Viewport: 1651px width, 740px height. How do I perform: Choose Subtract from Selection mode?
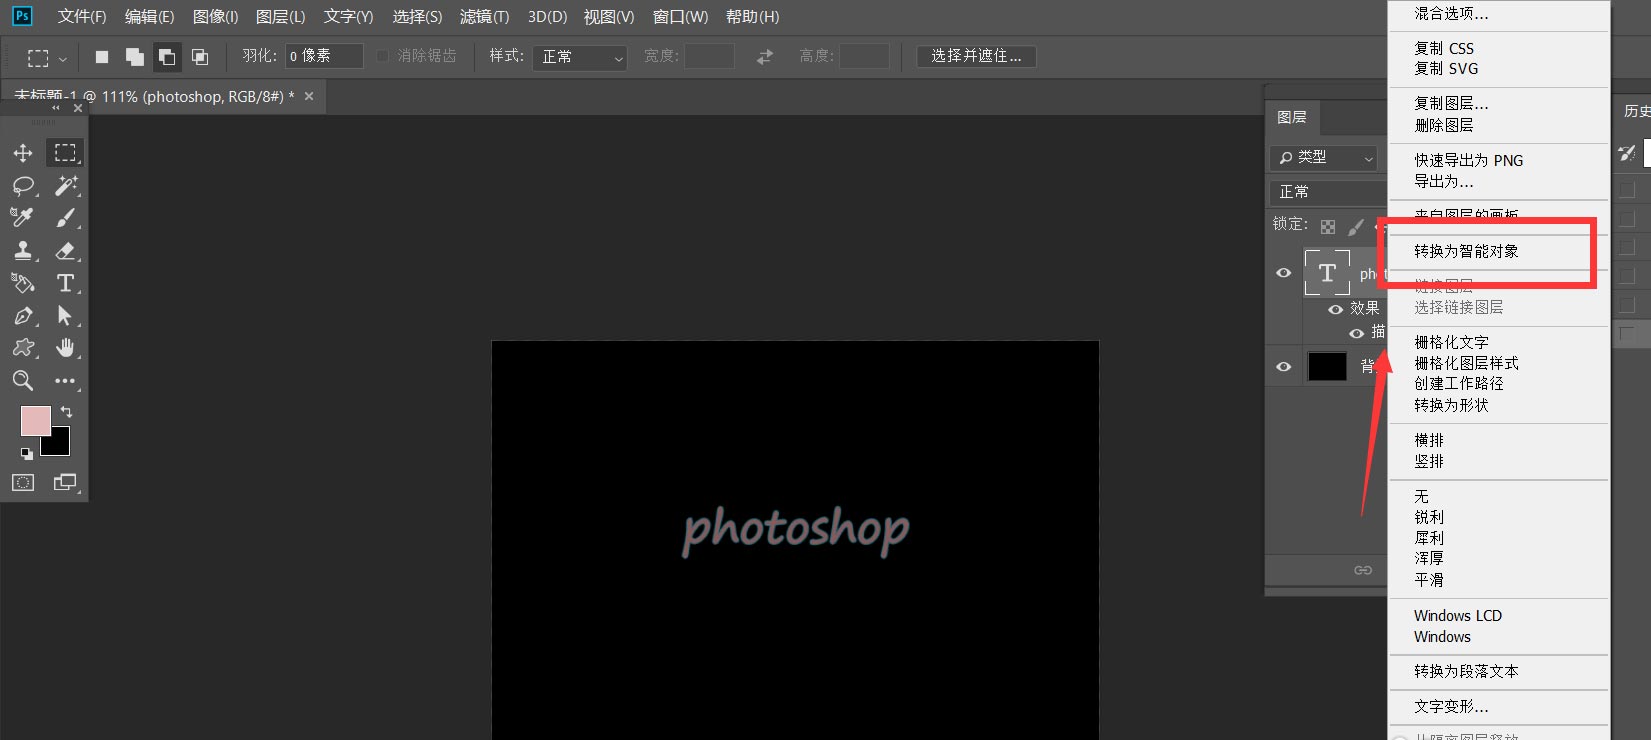[167, 57]
